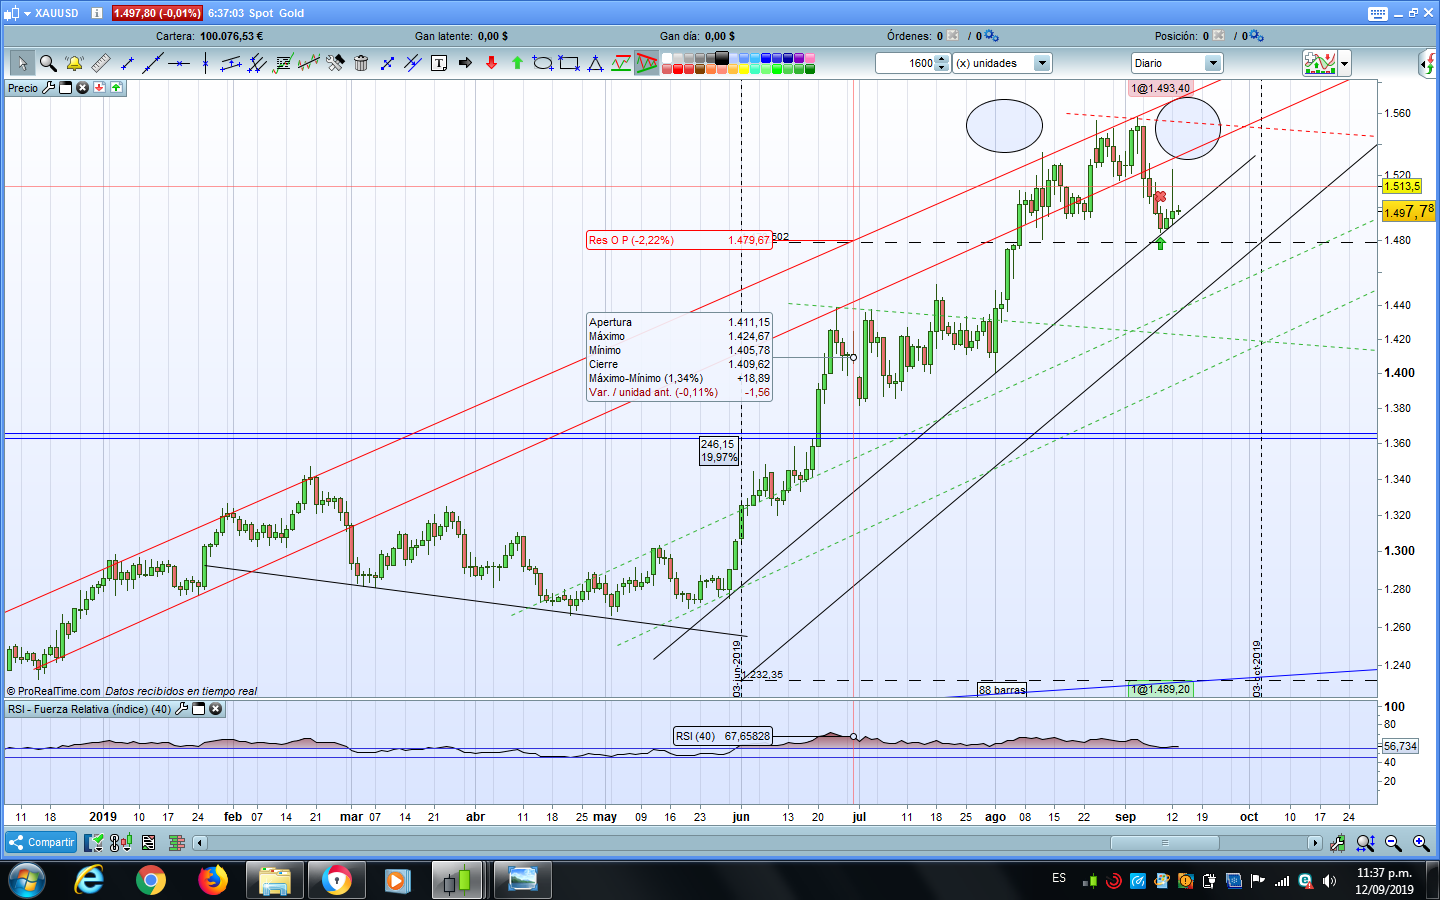Image resolution: width=1440 pixels, height=900 pixels.
Task: Toggle the green-red trend line indicator tool
Action: point(621,63)
